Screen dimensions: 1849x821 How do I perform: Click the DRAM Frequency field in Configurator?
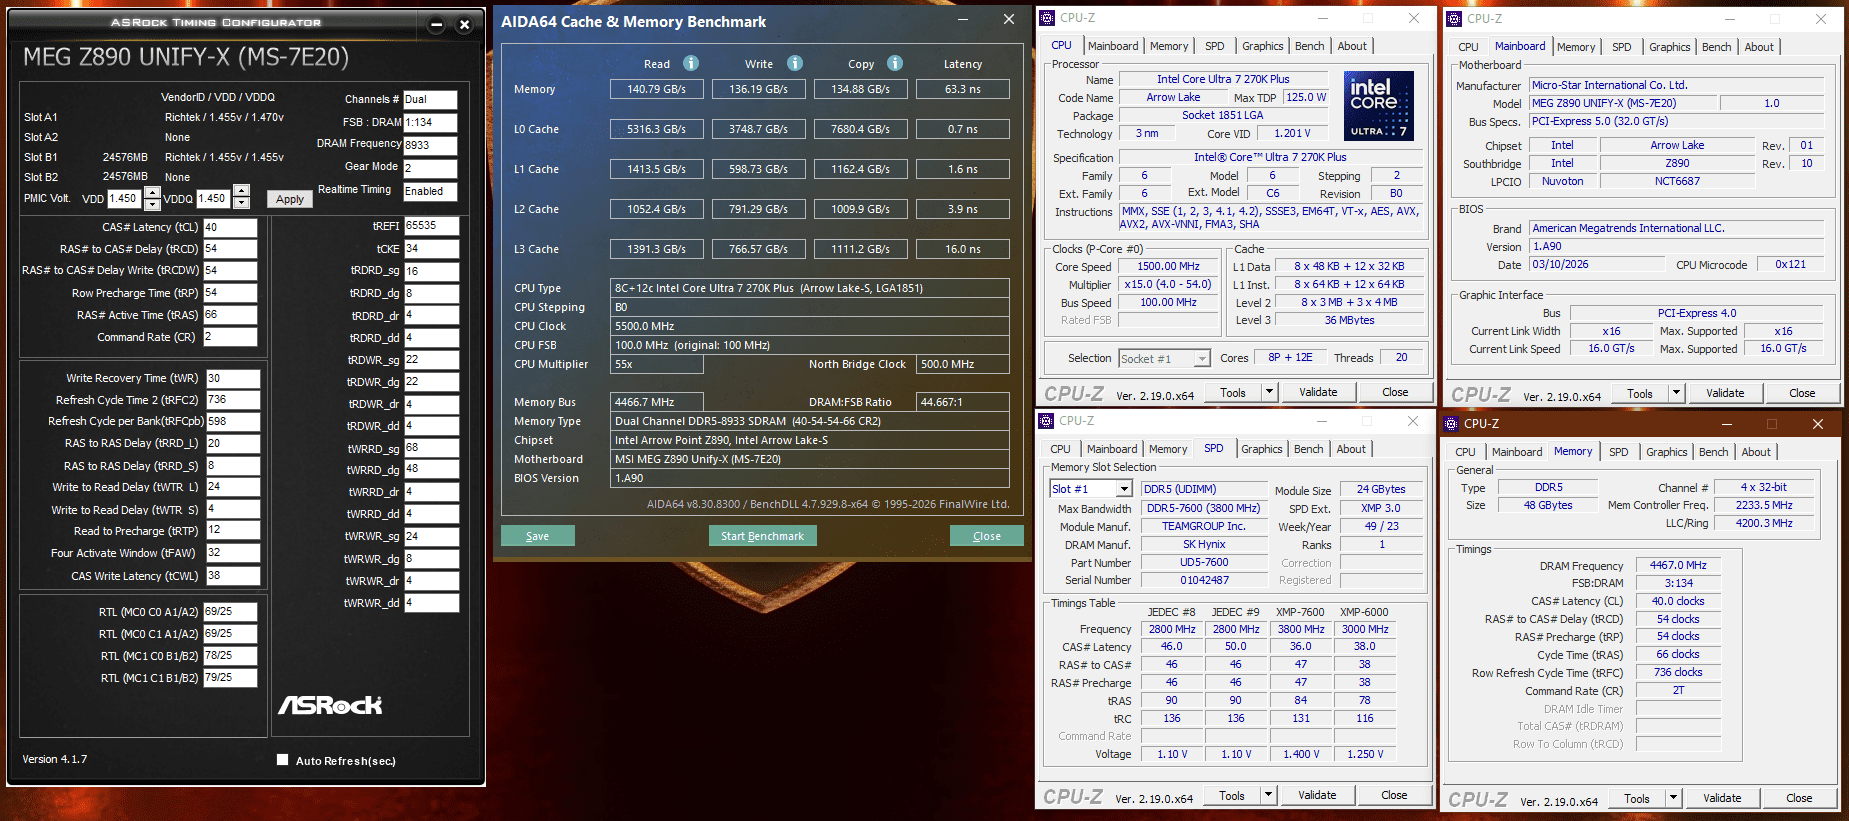tap(430, 145)
